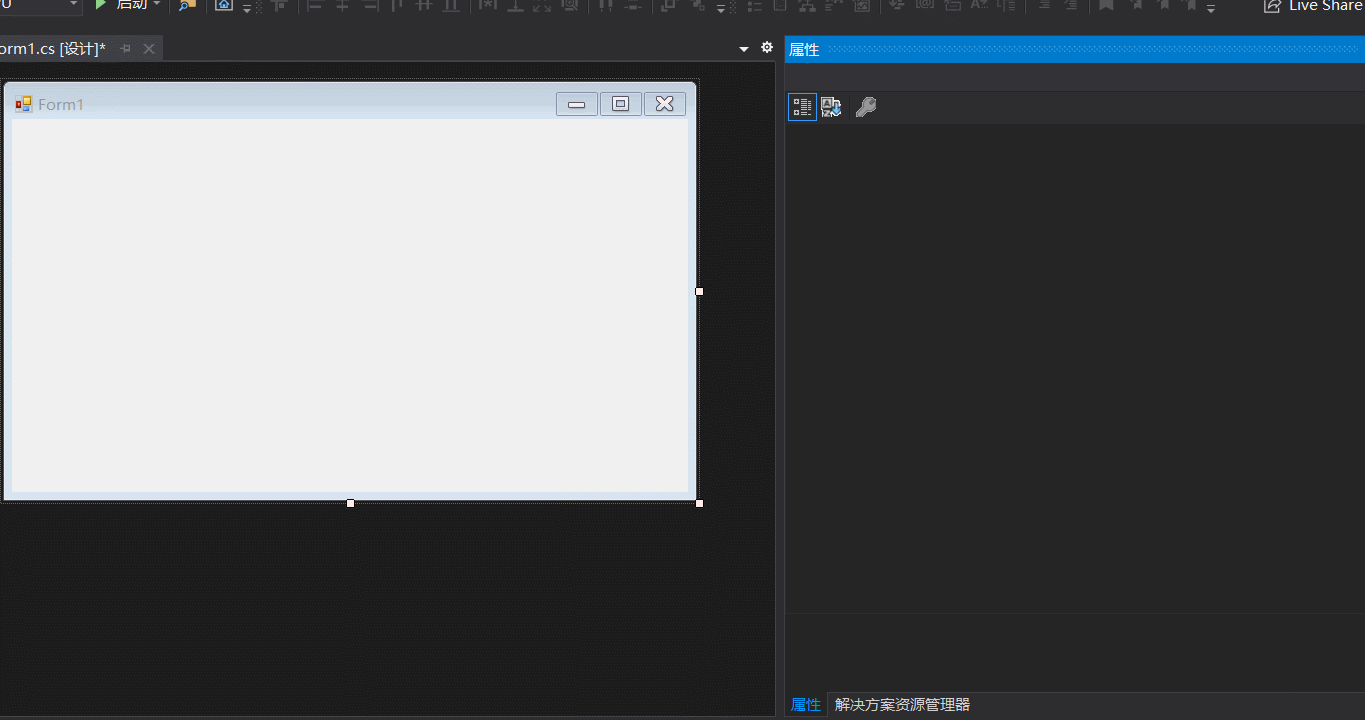
Task: Open the find-in-files folder search icon
Action: coord(187,5)
